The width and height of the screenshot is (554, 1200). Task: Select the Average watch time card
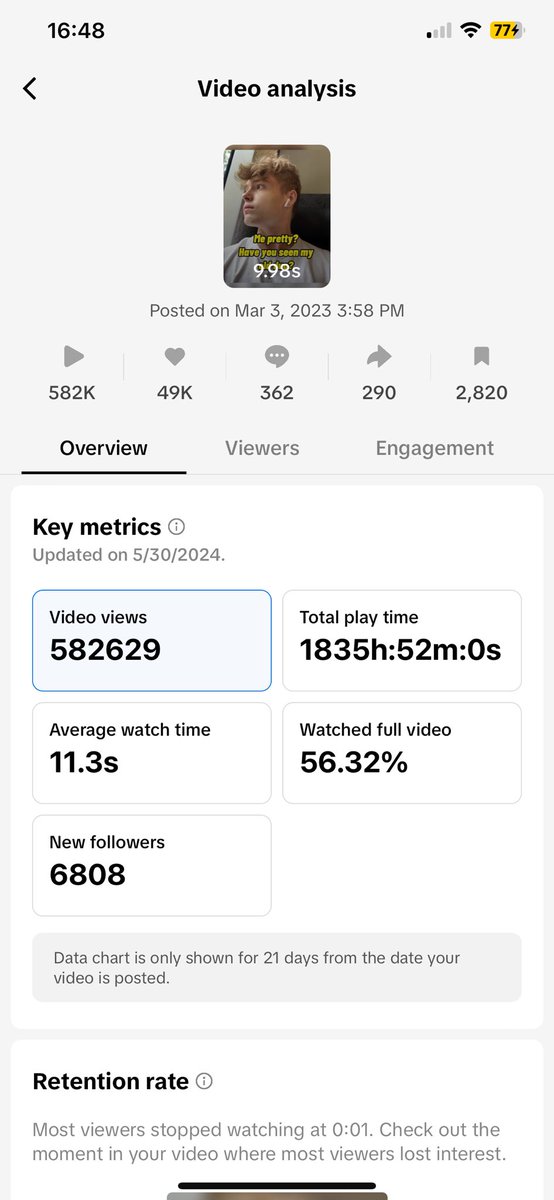[152, 753]
